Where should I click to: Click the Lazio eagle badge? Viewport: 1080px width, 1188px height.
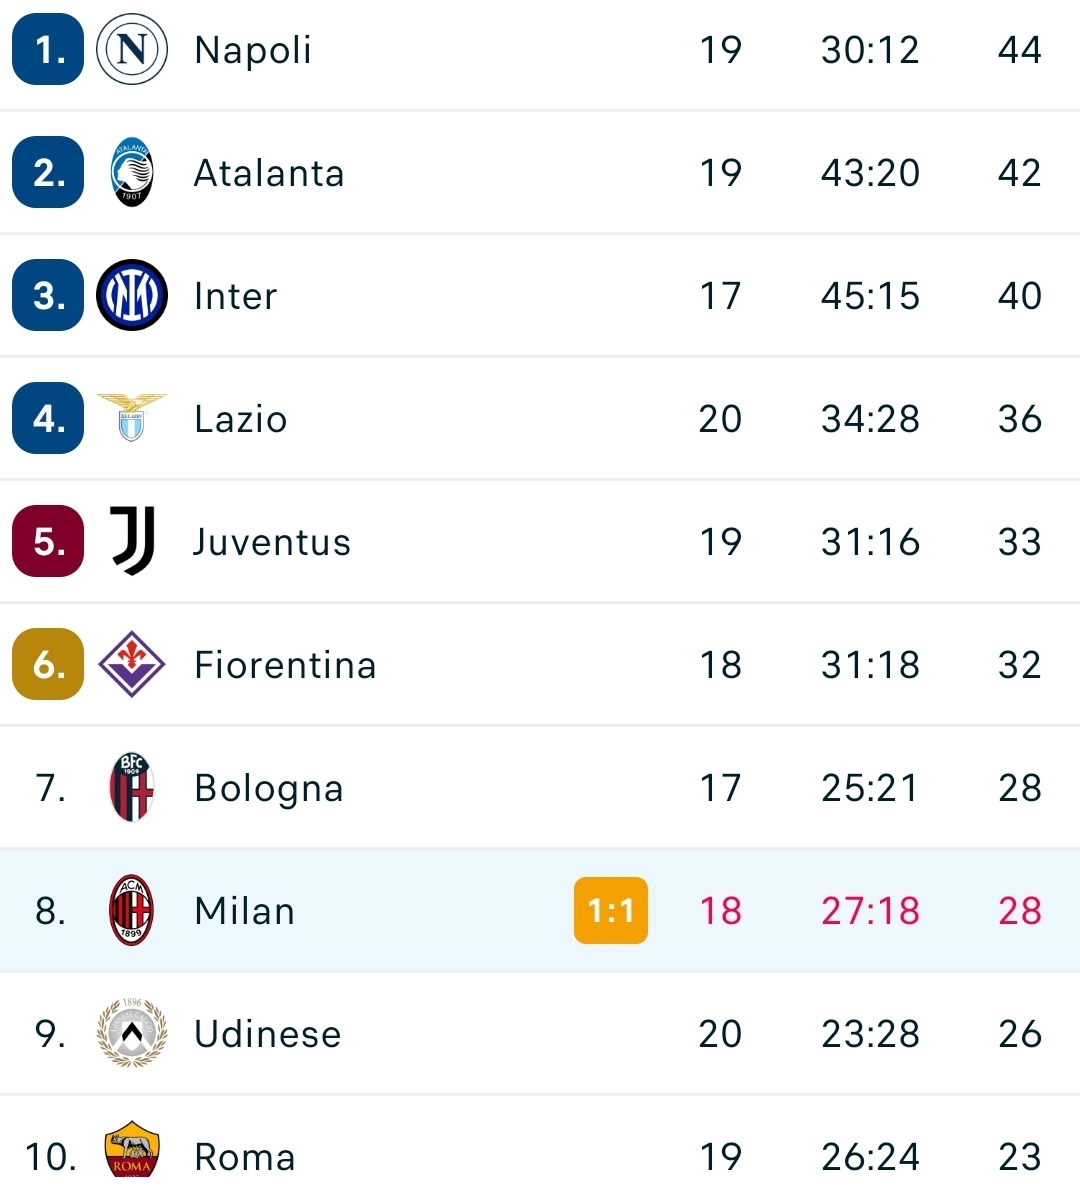[131, 418]
